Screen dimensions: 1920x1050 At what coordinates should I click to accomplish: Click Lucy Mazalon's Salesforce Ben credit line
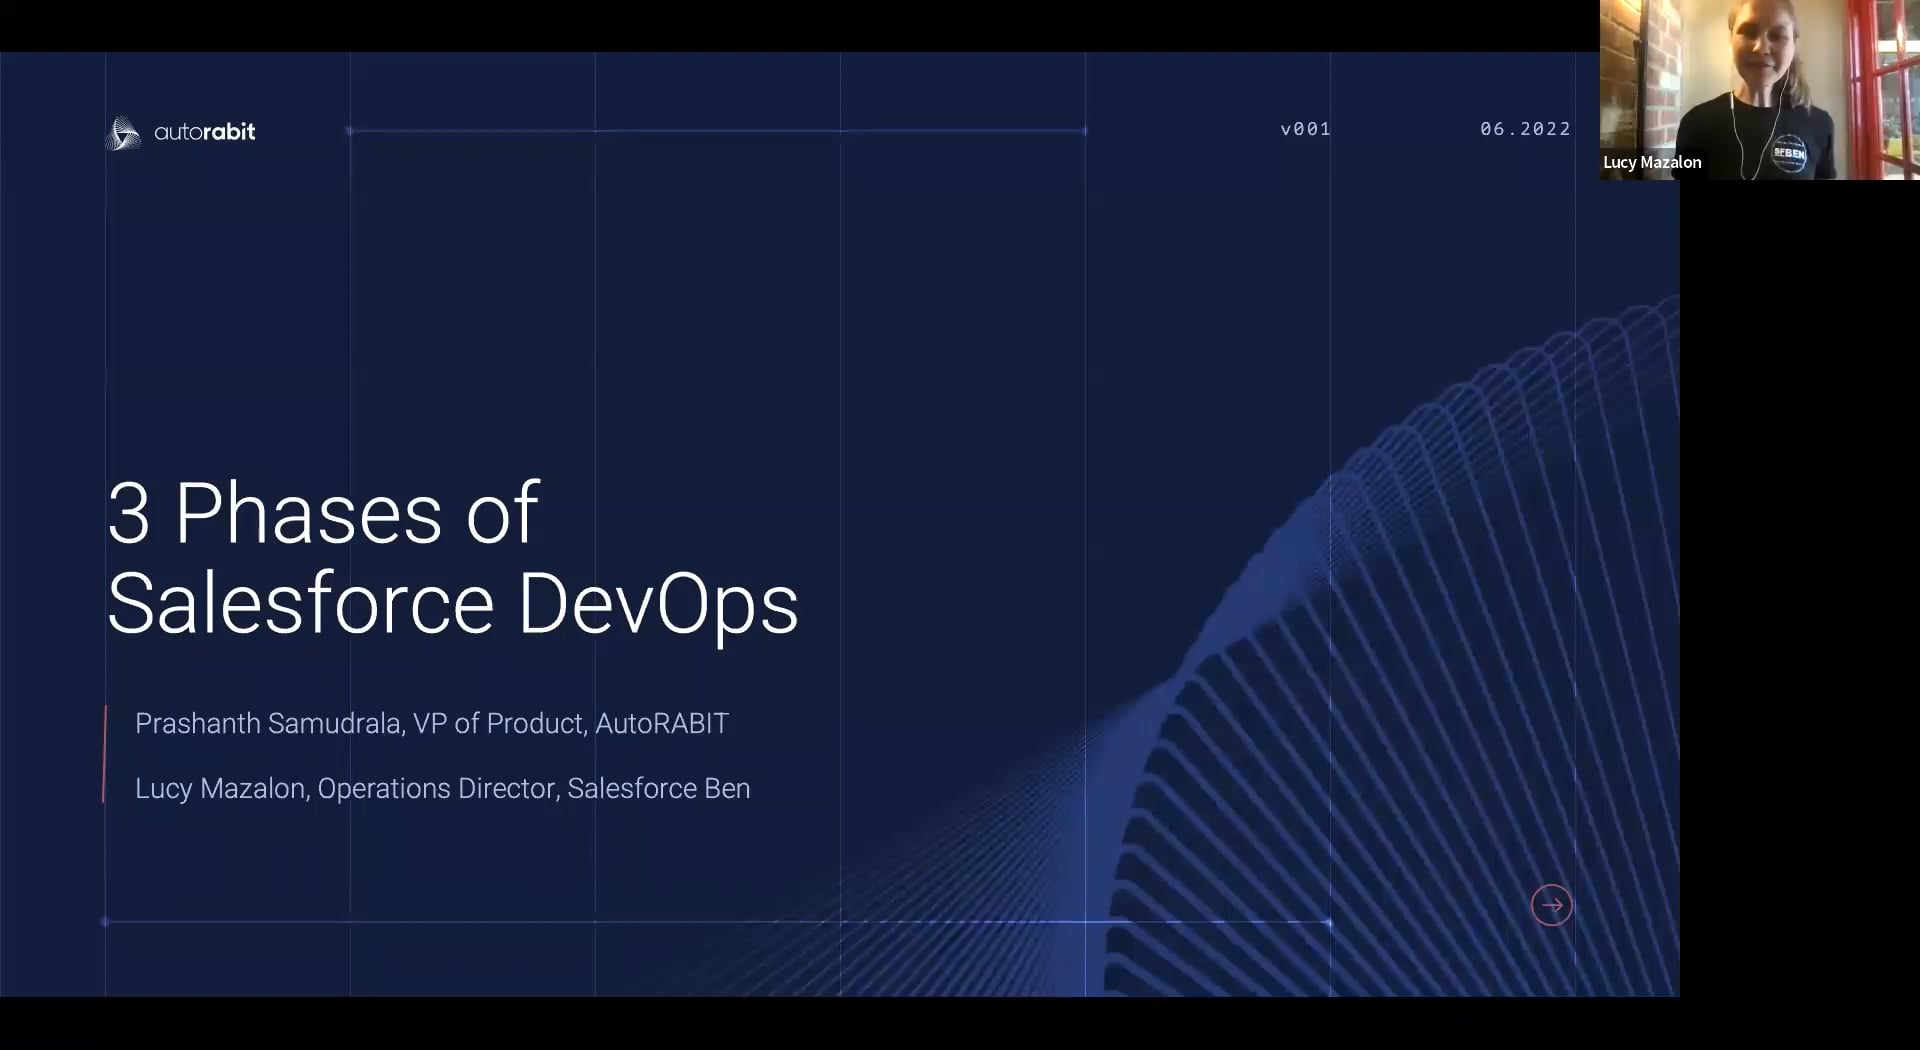pyautogui.click(x=442, y=788)
